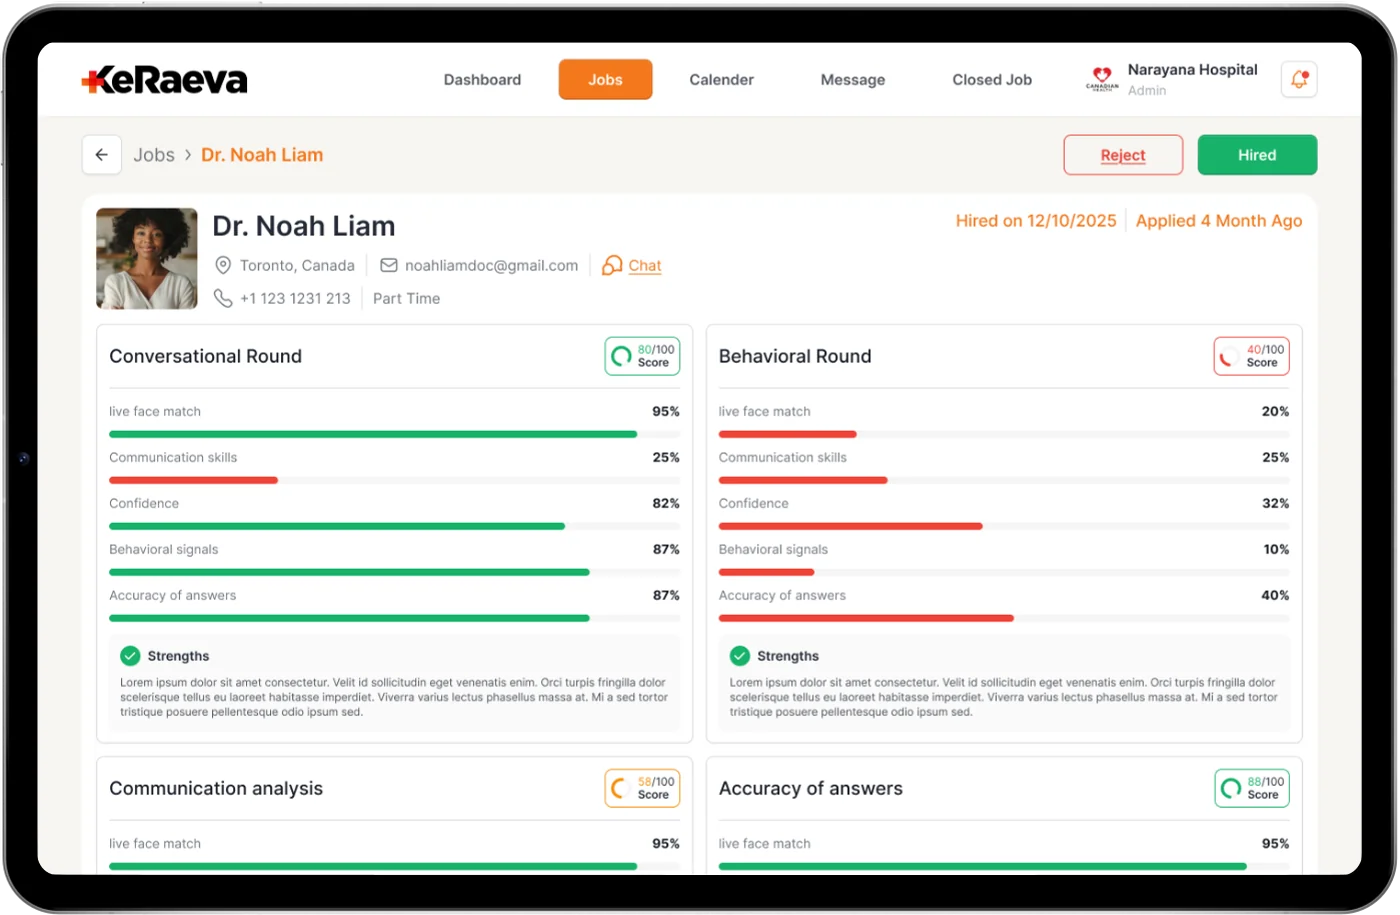Click the Conversational Round Strengths checkmark icon
Image resolution: width=1400 pixels, height=915 pixels.
point(130,656)
